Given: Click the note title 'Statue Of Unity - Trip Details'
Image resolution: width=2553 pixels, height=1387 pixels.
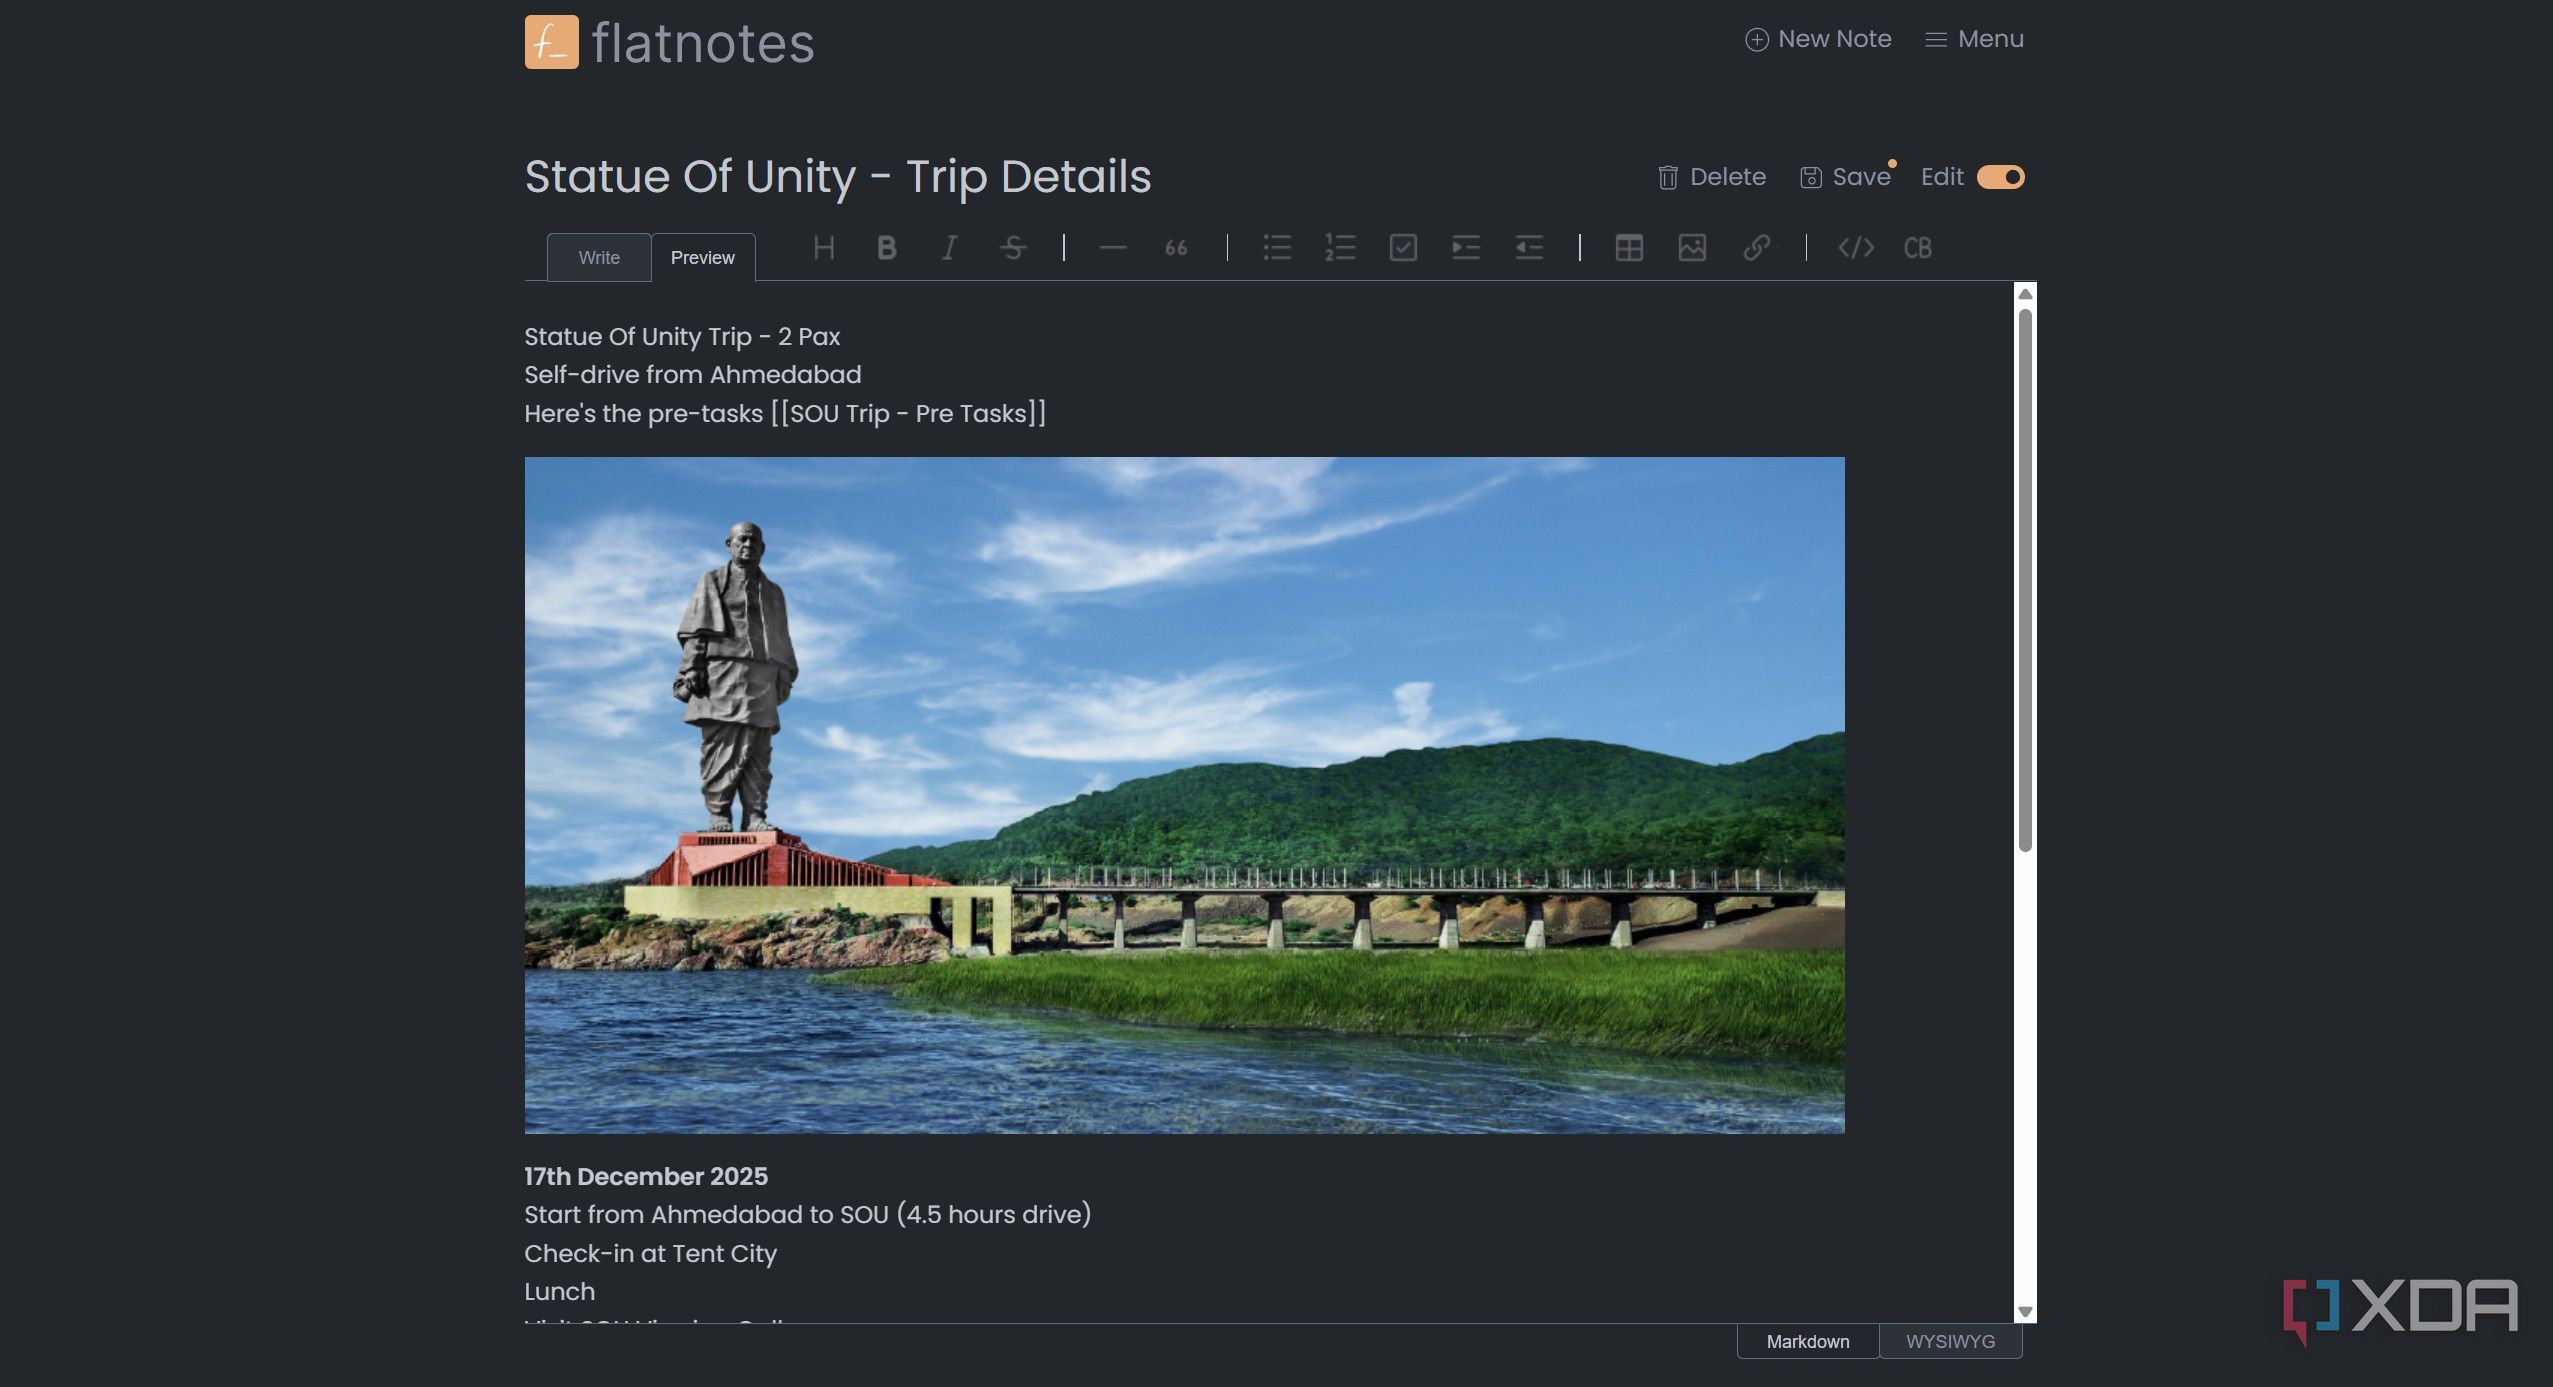Looking at the screenshot, I should pyautogui.click(x=838, y=177).
